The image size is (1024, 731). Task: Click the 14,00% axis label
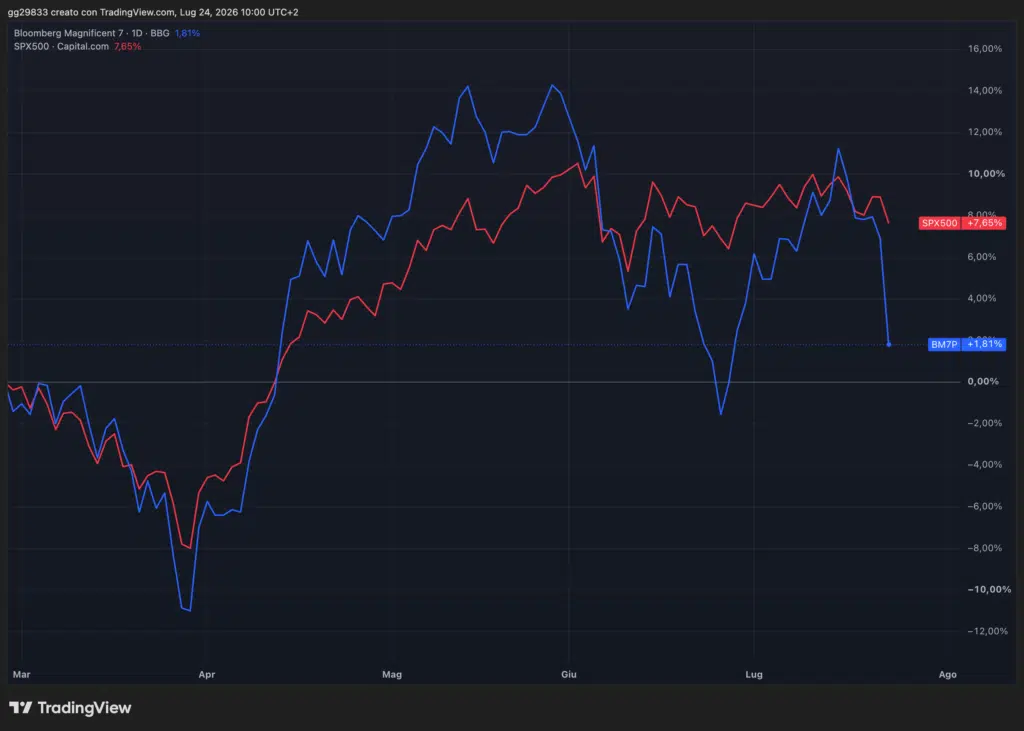pyautogui.click(x=985, y=91)
